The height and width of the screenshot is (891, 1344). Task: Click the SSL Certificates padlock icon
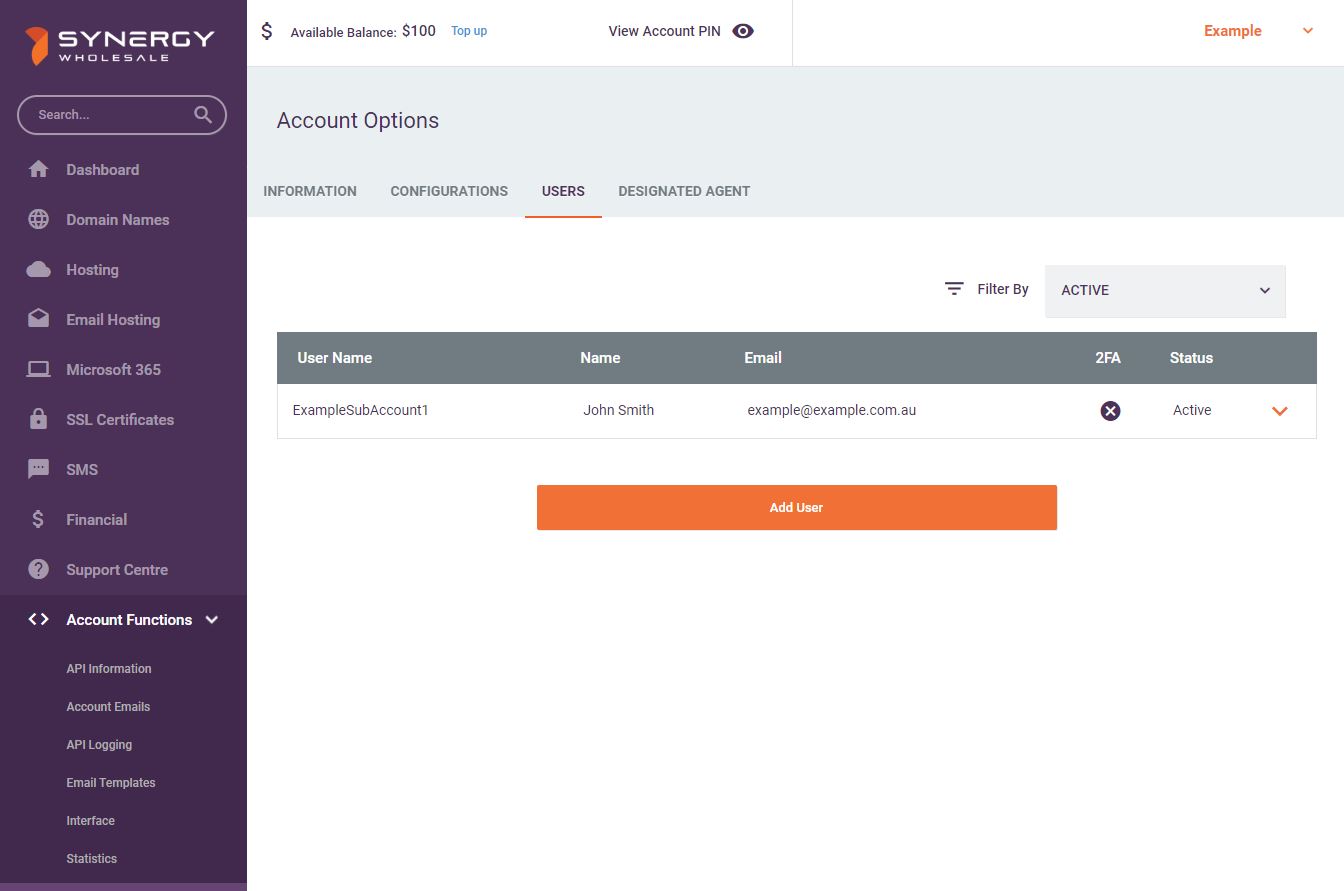38,420
